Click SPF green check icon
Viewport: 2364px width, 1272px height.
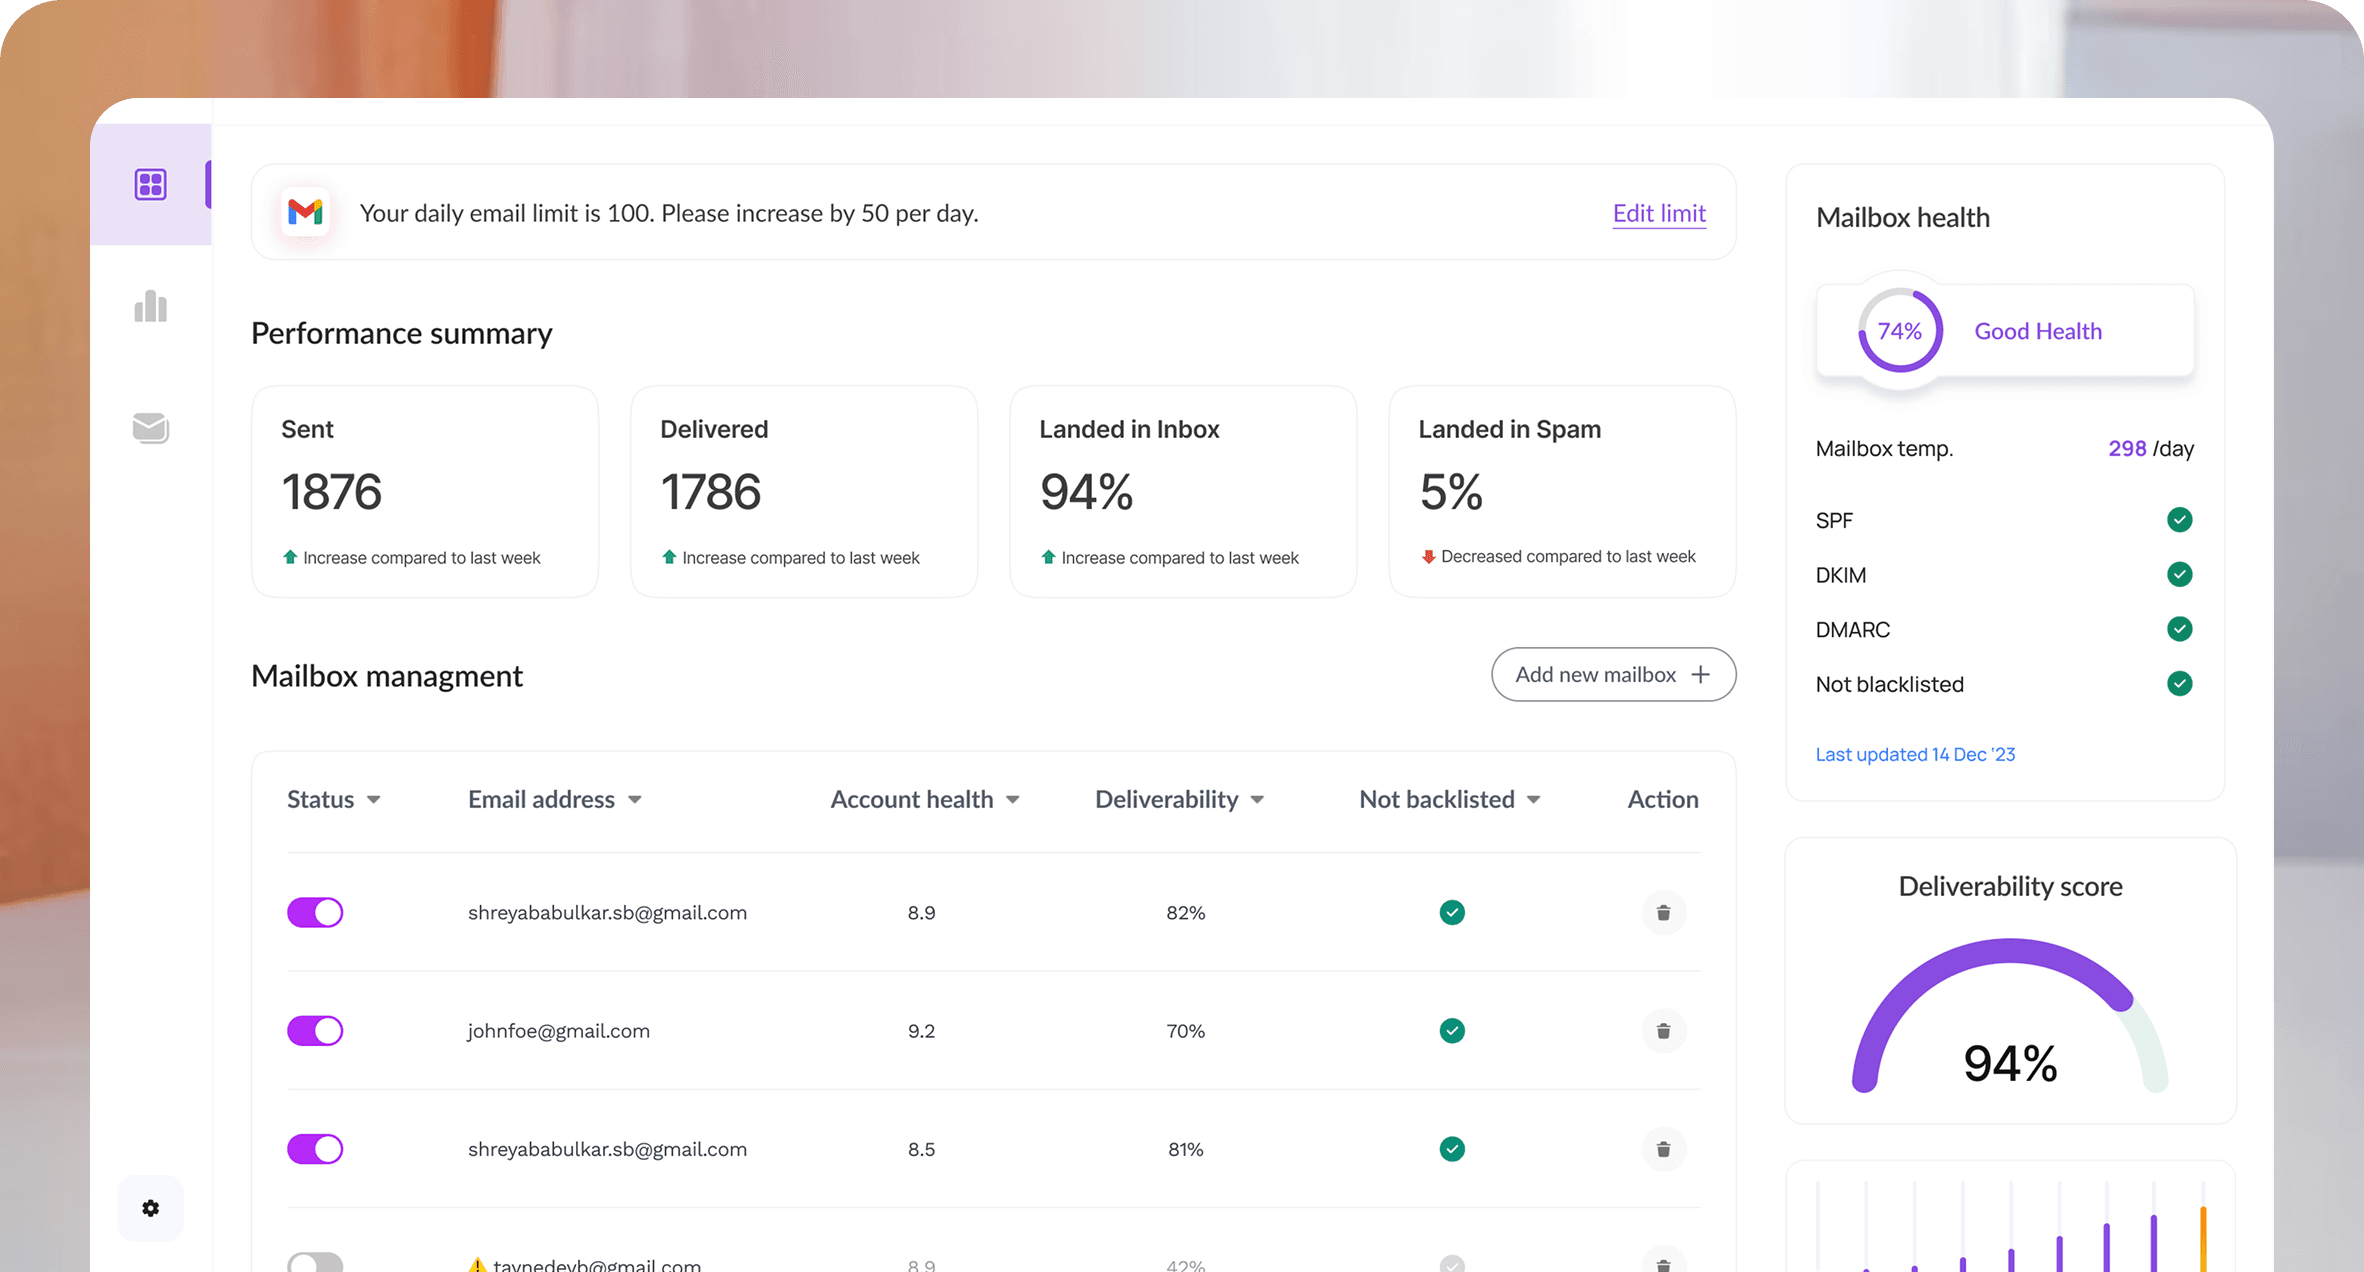(2180, 520)
